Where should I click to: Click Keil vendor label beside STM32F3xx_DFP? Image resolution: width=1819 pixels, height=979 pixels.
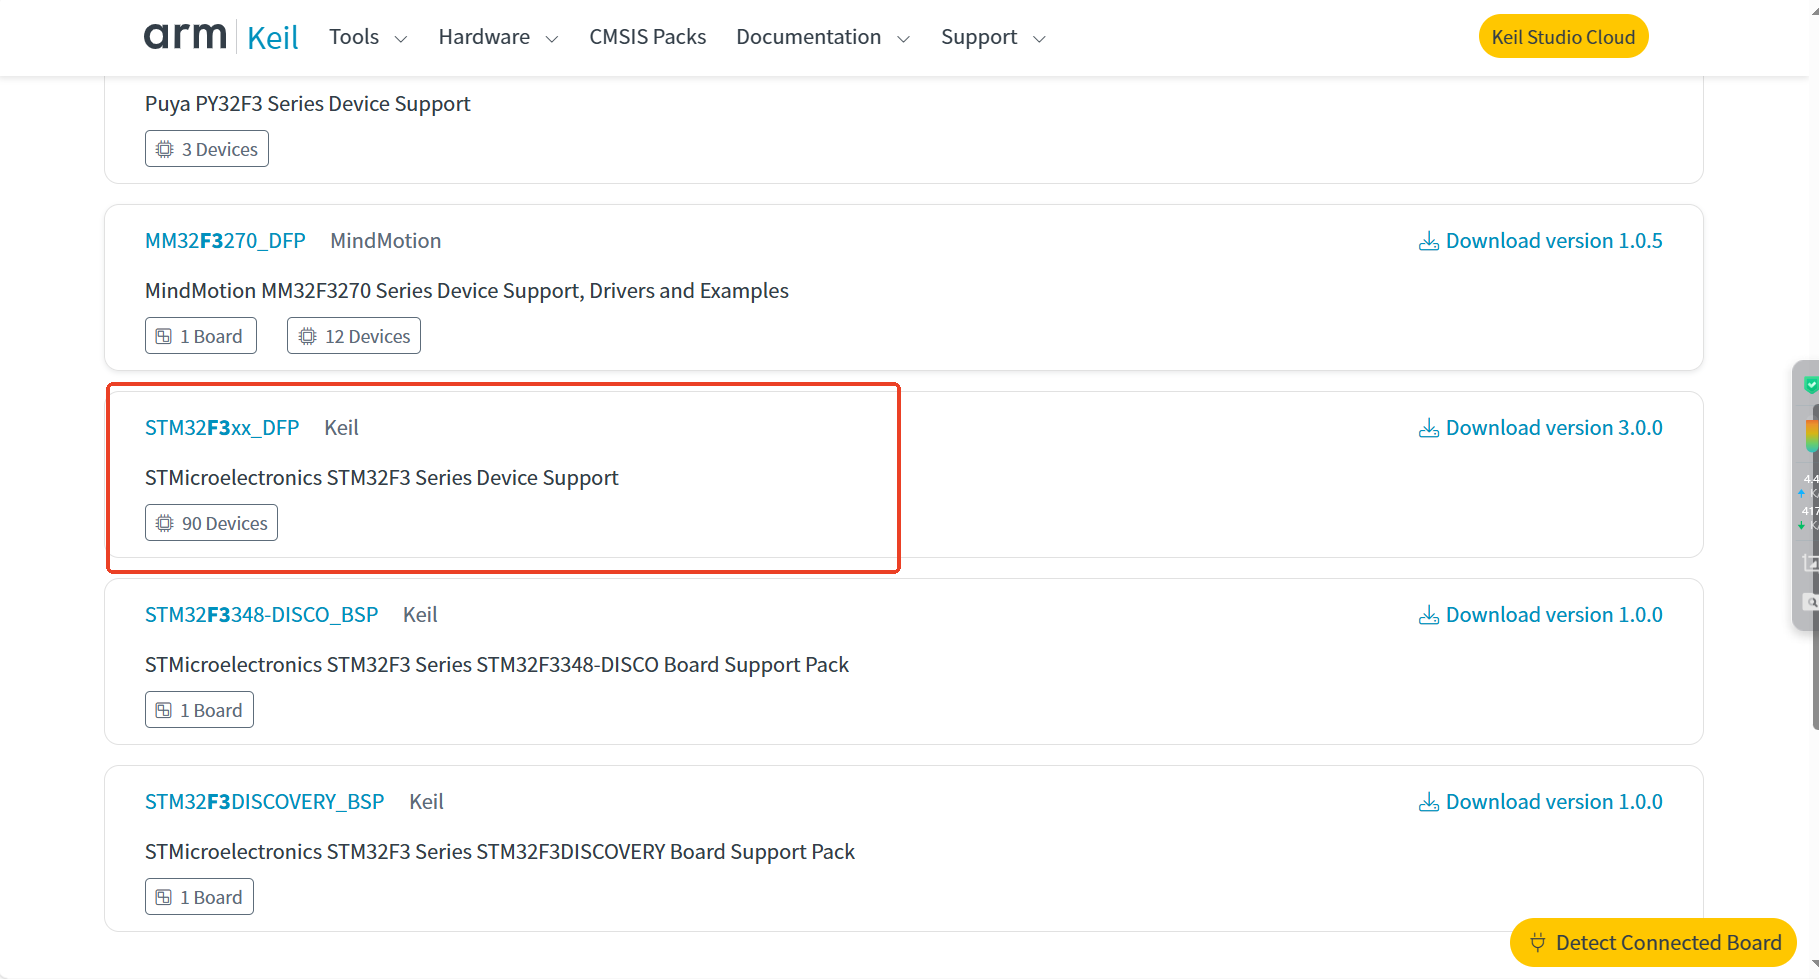341,428
